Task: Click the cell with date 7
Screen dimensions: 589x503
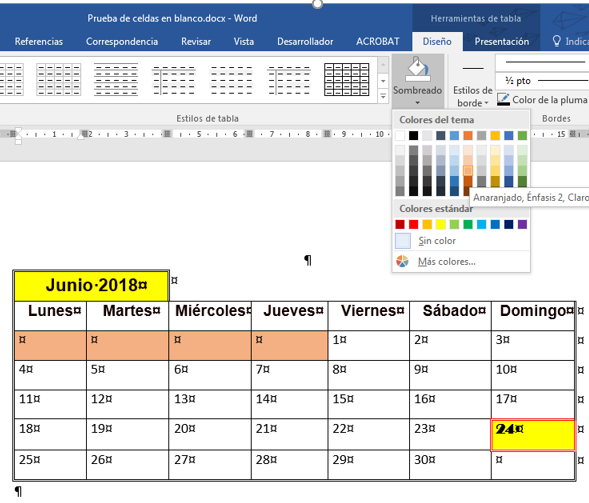Action: 290,375
